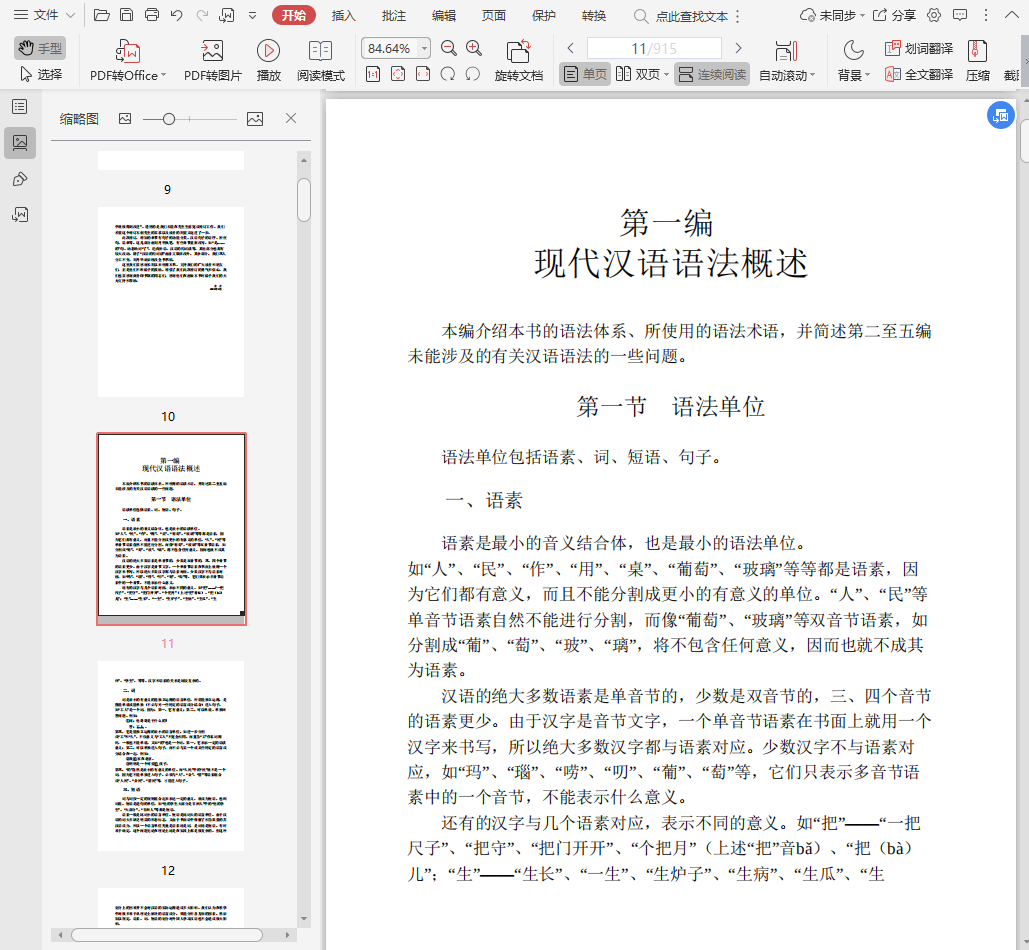The image size is (1029, 950).
Task: Click 旋转文档 rotate document
Action: [518, 60]
